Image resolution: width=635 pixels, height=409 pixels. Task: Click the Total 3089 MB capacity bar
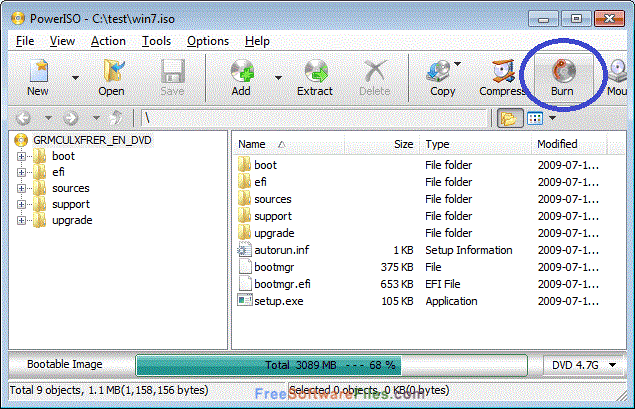click(x=331, y=365)
